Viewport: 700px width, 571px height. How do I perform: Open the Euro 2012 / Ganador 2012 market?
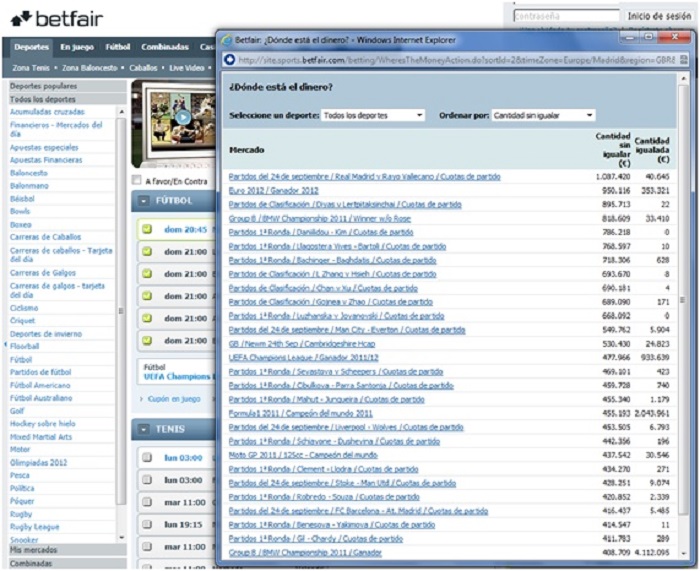tap(273, 190)
